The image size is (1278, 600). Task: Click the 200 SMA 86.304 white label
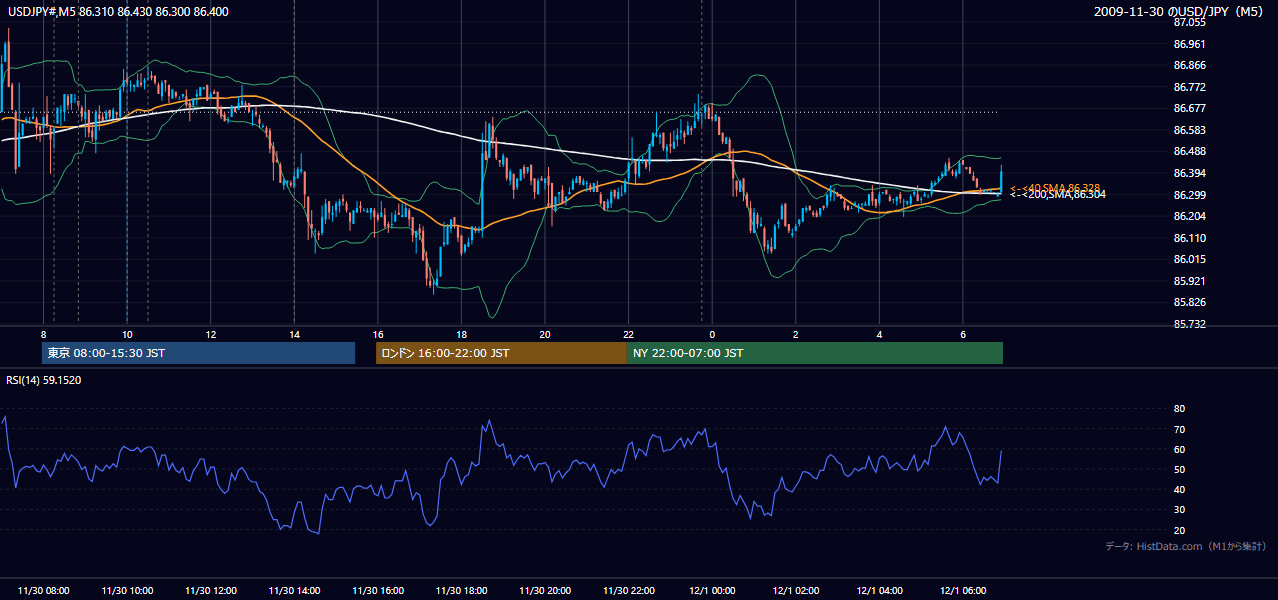(x=1057, y=195)
